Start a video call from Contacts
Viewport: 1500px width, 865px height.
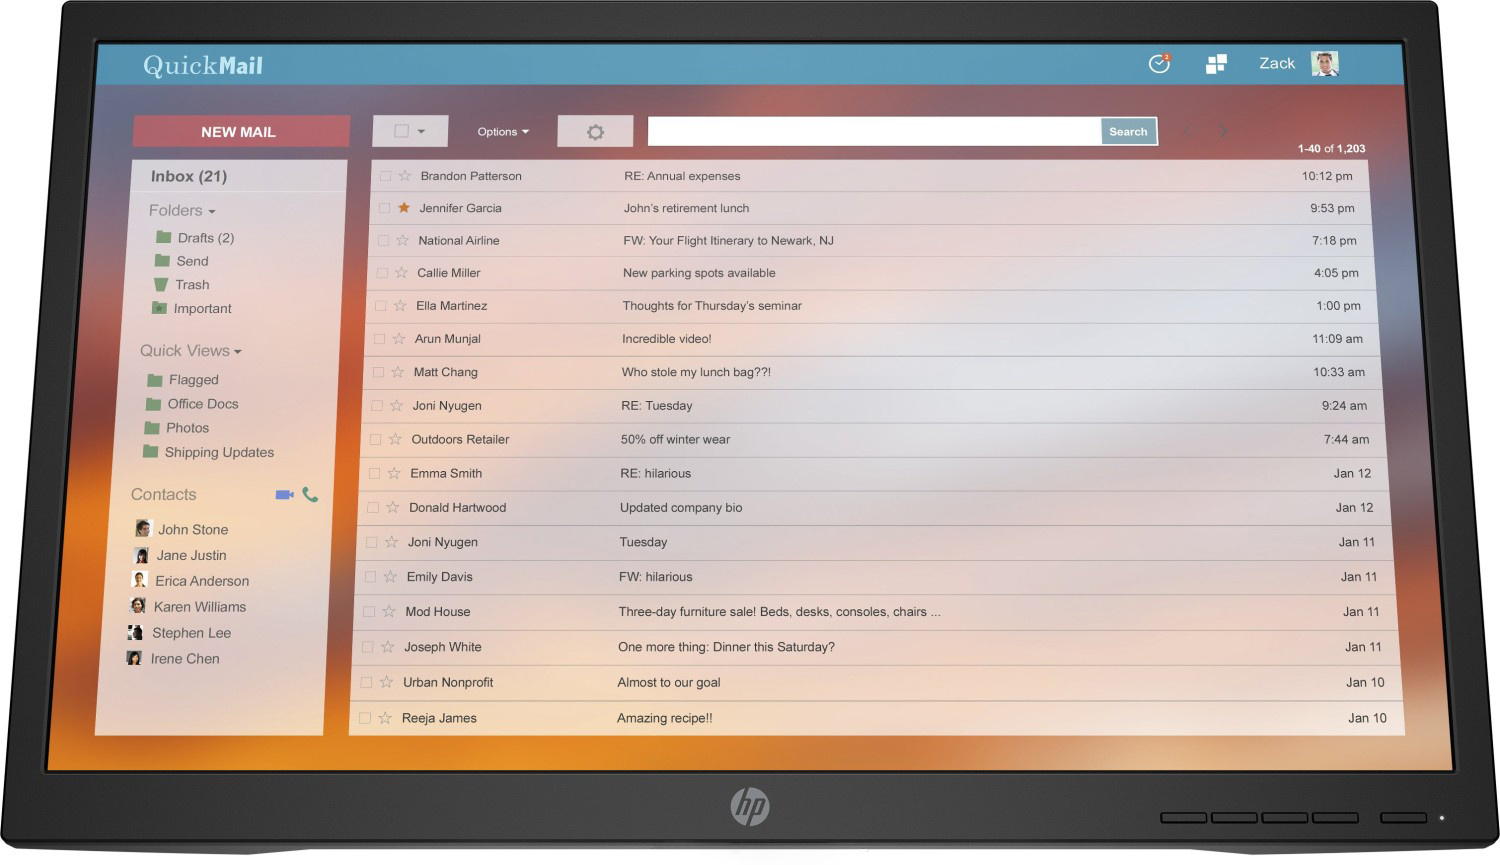coord(284,495)
